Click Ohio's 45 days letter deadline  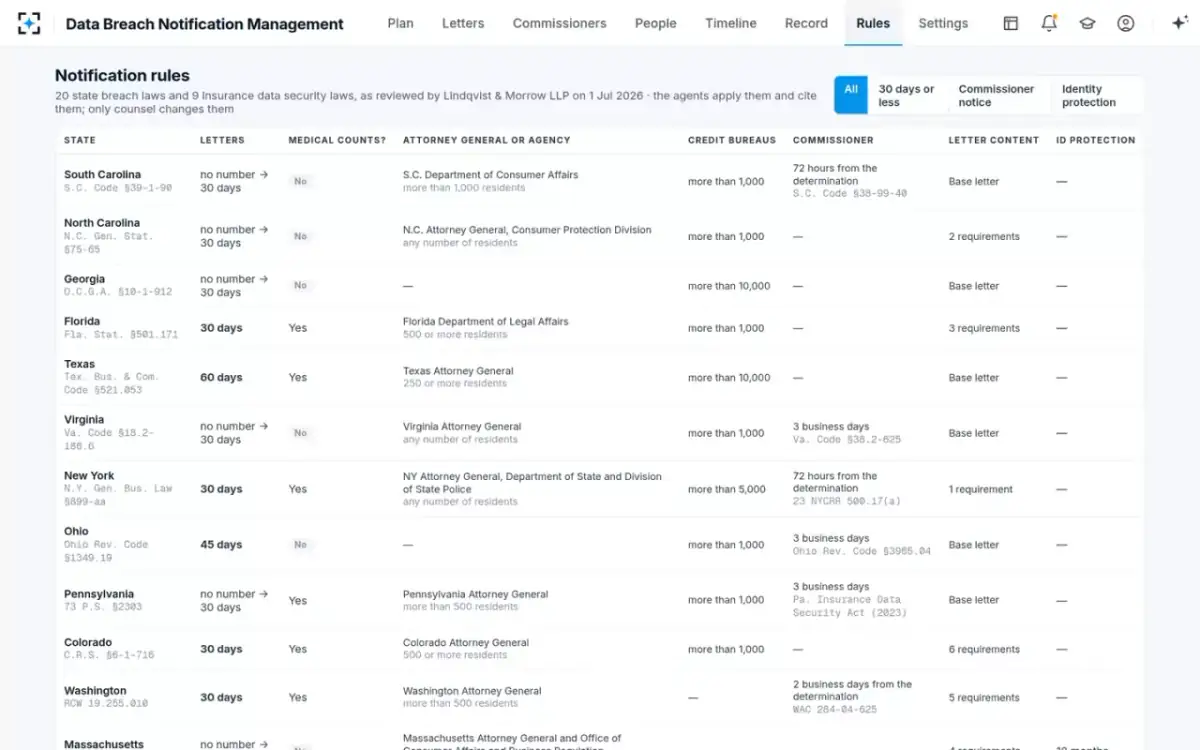221,545
